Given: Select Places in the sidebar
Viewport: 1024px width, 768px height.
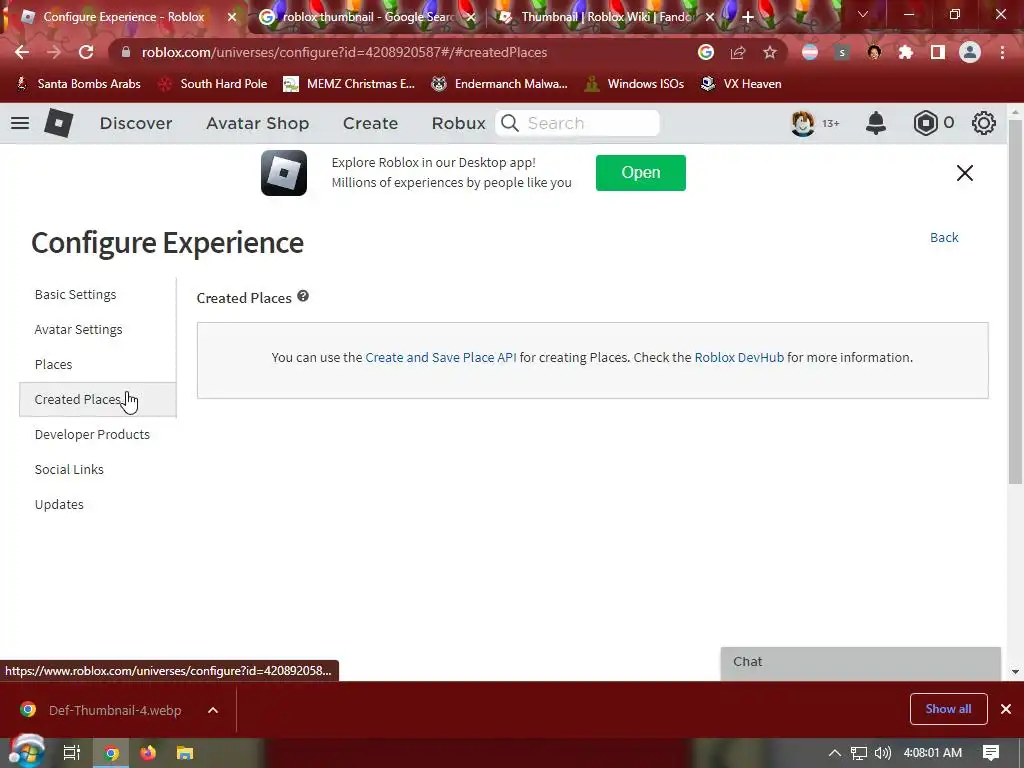Looking at the screenshot, I should point(54,364).
